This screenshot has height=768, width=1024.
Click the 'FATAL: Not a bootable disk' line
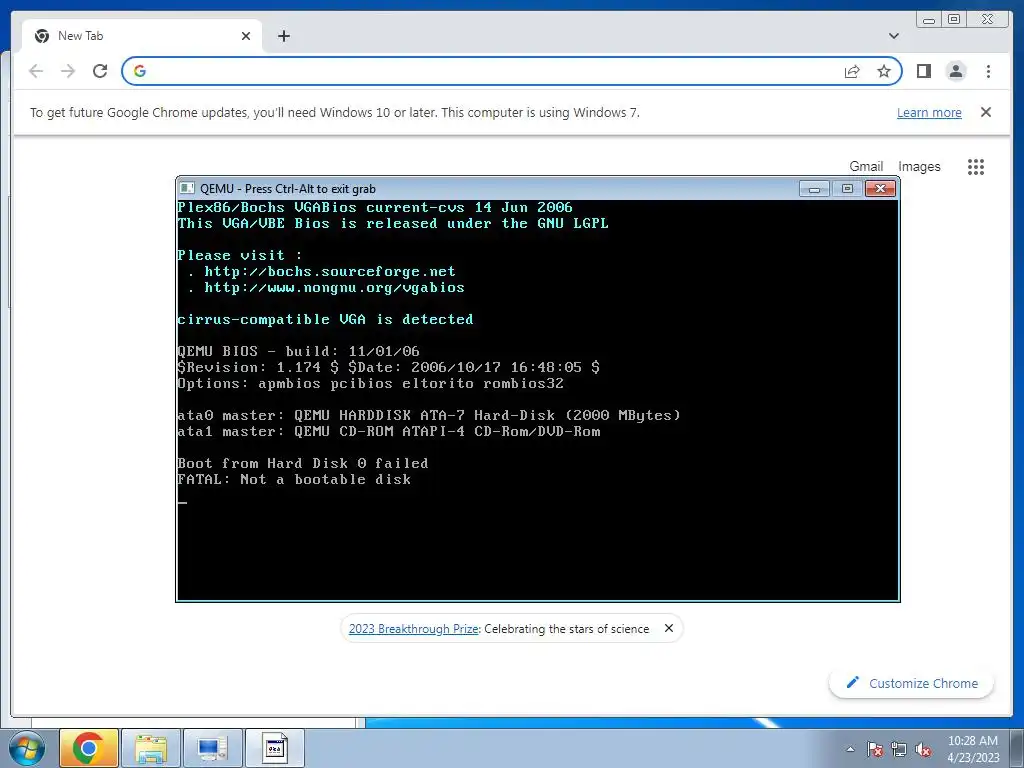[x=295, y=479]
